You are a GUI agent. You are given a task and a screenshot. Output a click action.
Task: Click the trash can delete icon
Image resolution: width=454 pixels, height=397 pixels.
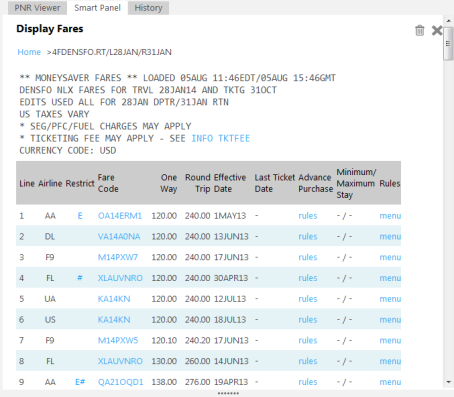pos(420,30)
